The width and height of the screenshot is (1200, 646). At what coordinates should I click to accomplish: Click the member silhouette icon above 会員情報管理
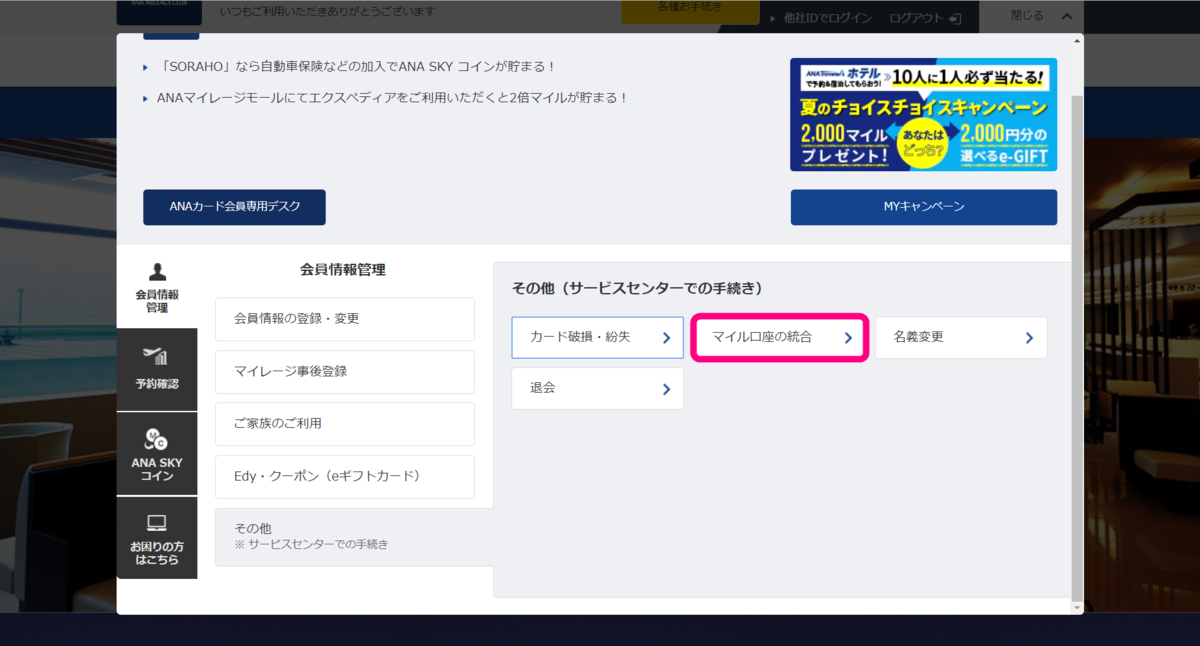(157, 272)
